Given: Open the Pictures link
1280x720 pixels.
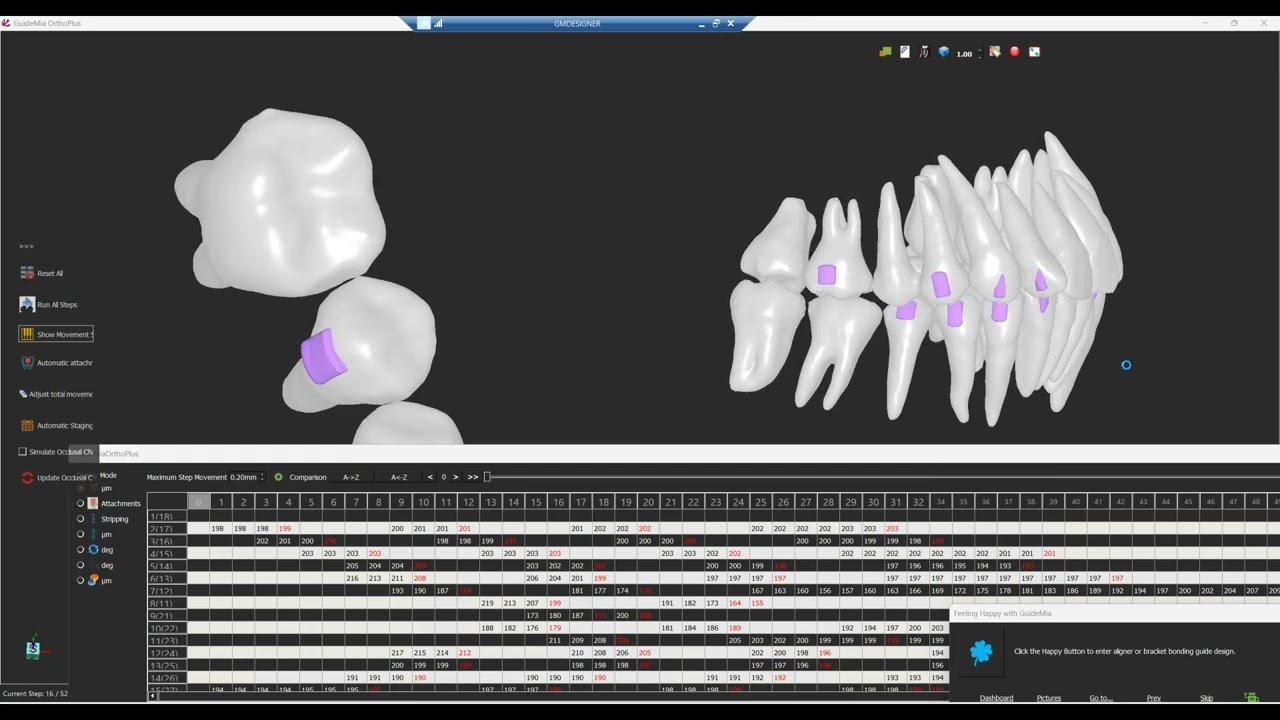Looking at the screenshot, I should tap(1049, 698).
